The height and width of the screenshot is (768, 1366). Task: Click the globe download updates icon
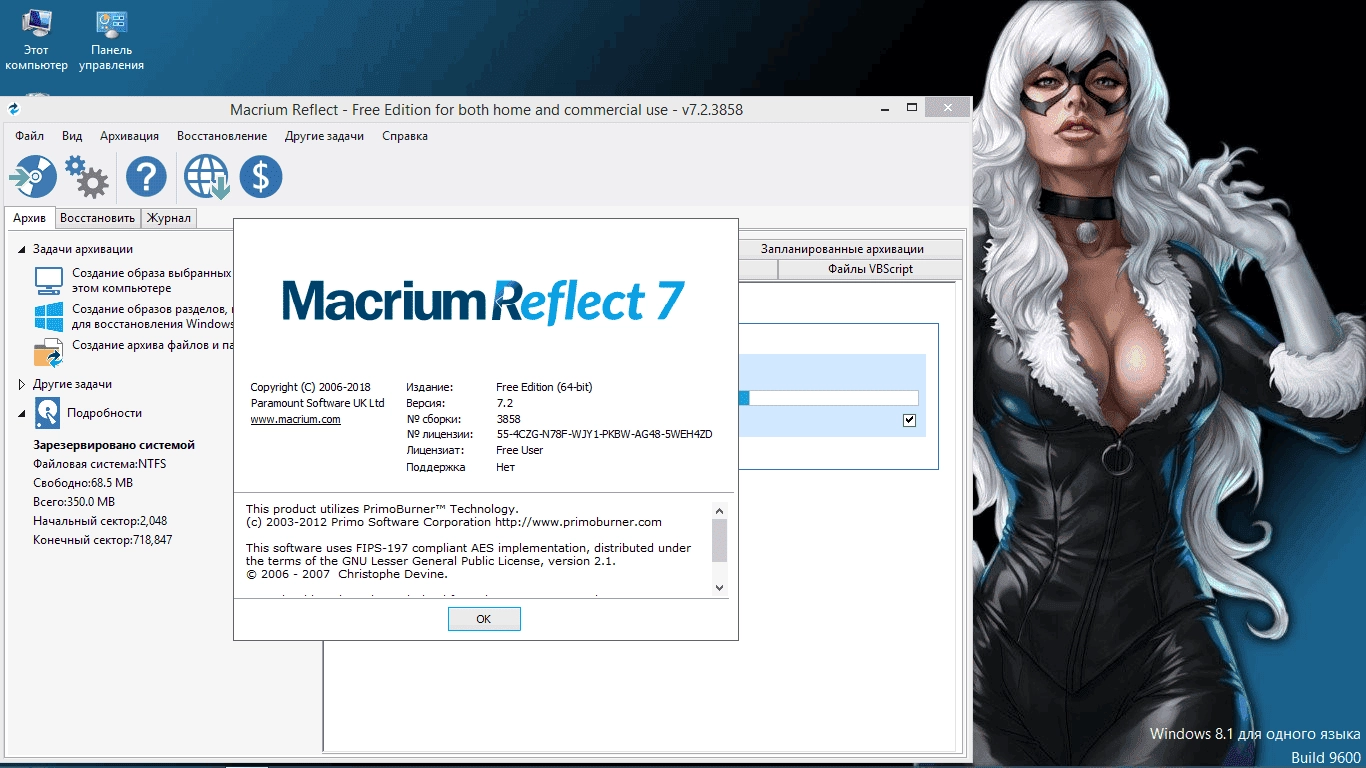(x=207, y=178)
